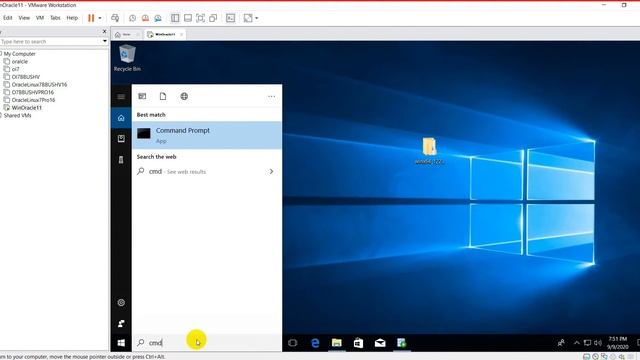Select My Computer in library tree
This screenshot has height=360, width=640.
pos(20,54)
